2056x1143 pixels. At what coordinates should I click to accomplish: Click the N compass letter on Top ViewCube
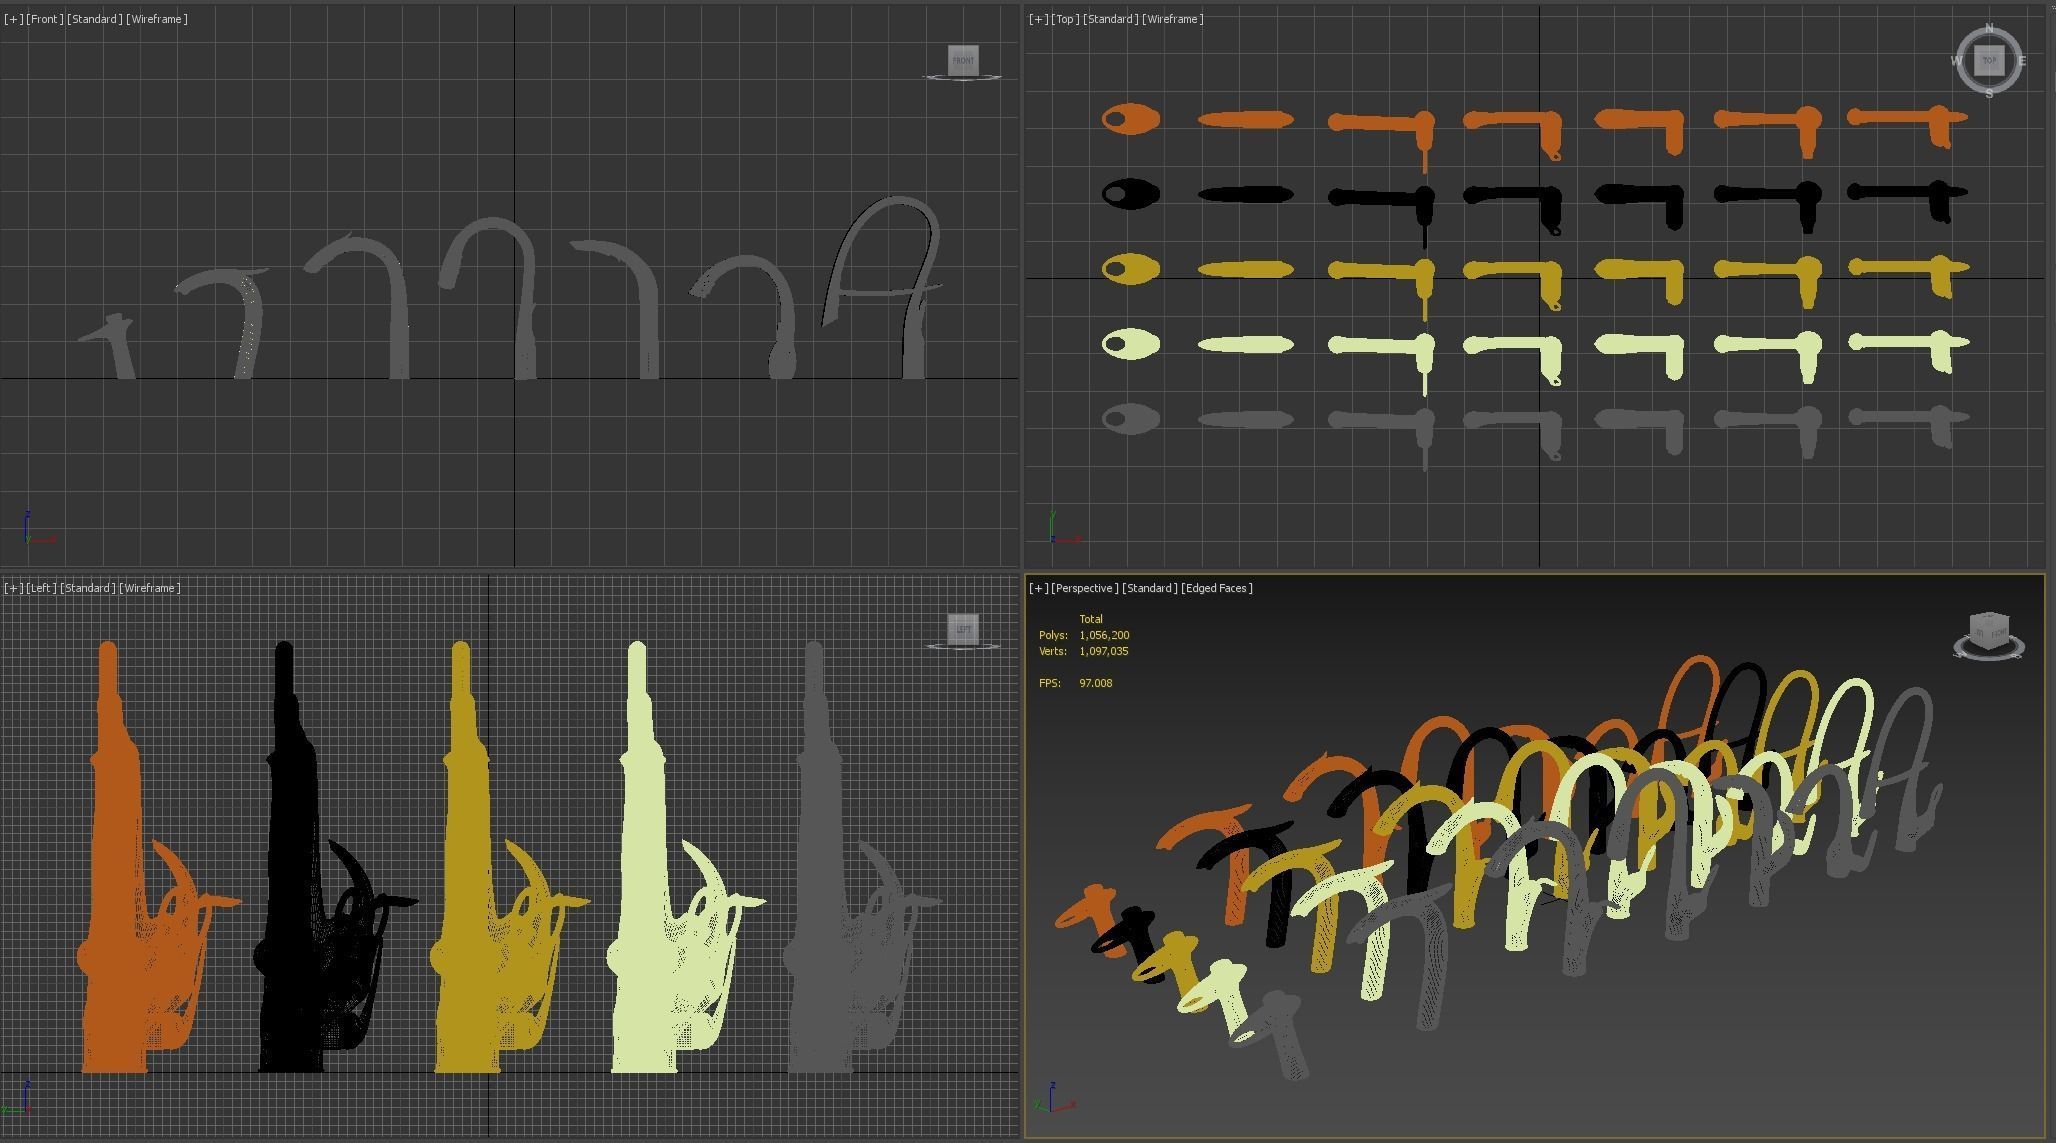[x=1989, y=28]
